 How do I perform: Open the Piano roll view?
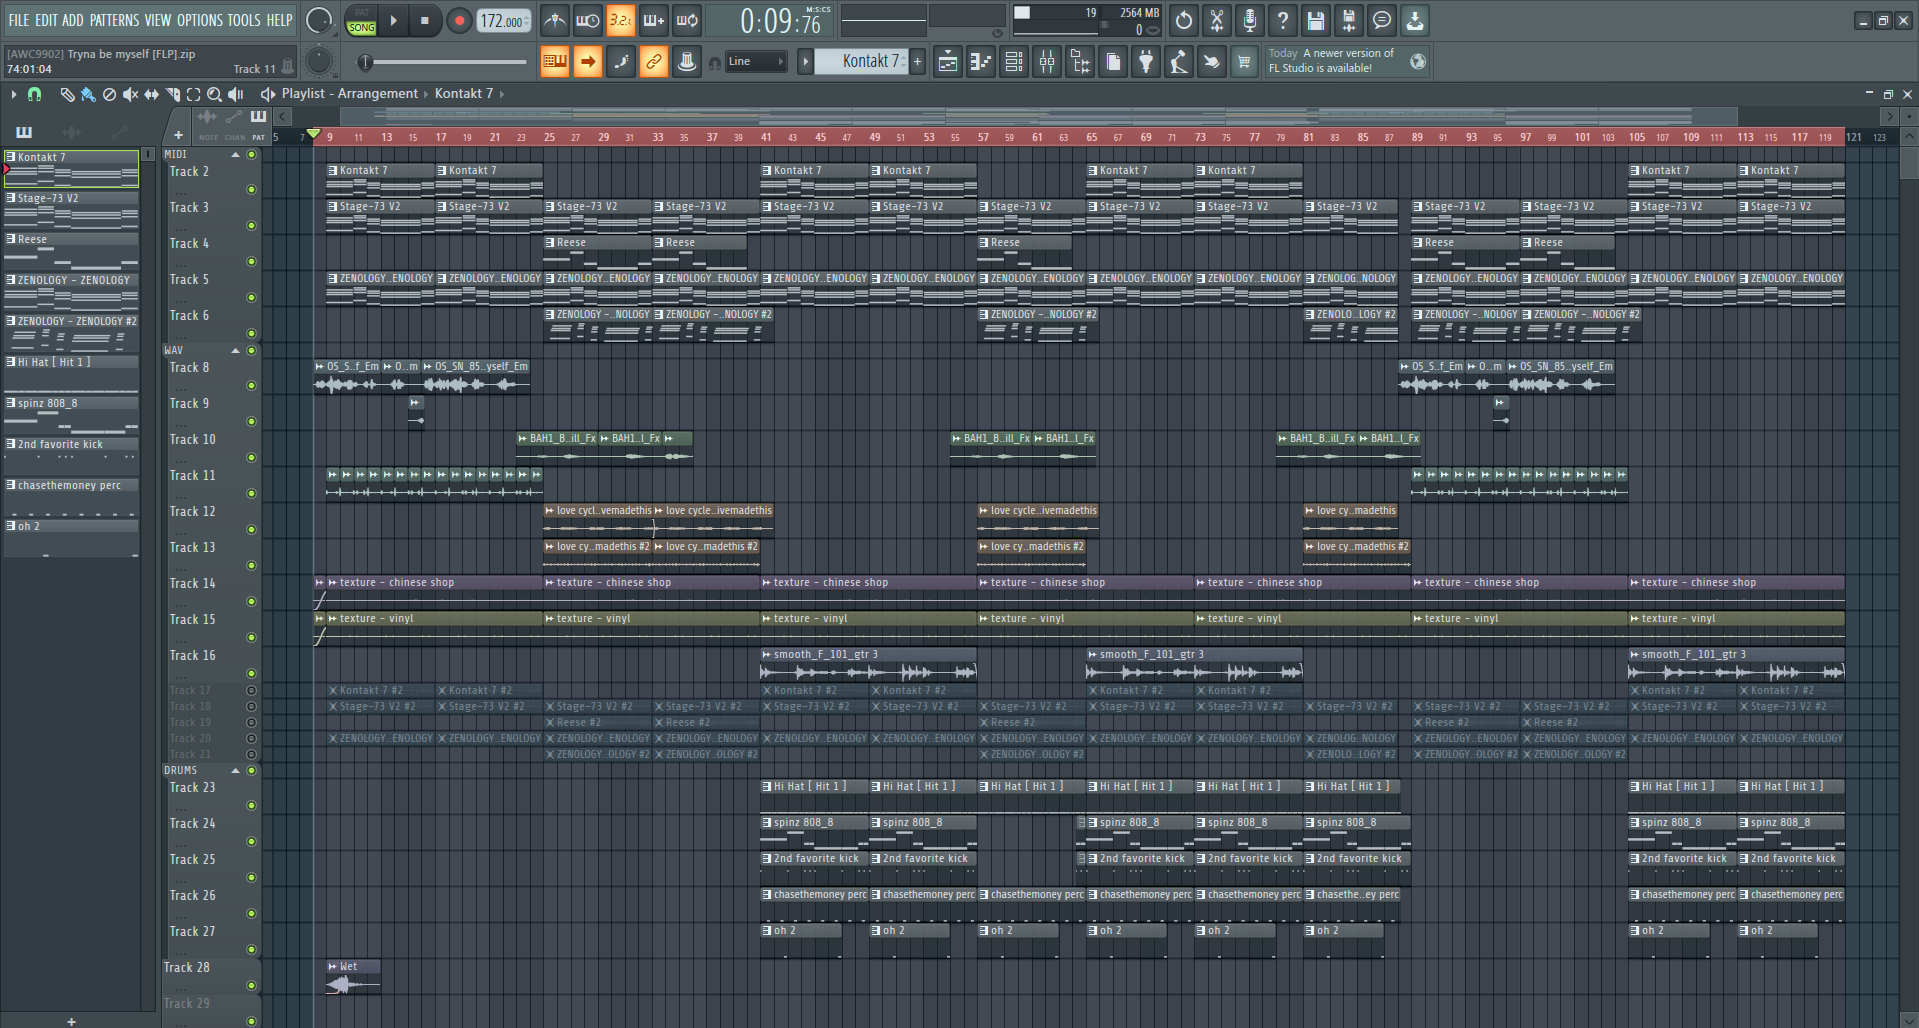981,62
